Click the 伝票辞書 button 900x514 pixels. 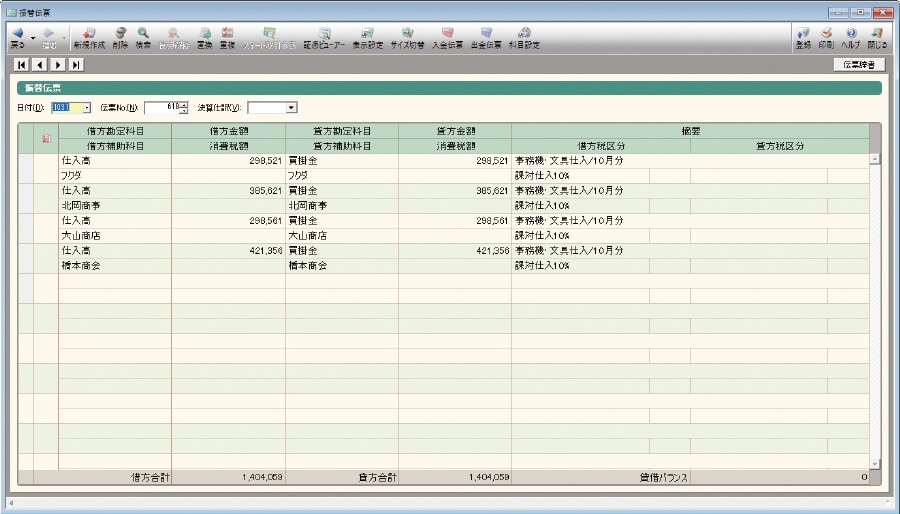[x=858, y=64]
